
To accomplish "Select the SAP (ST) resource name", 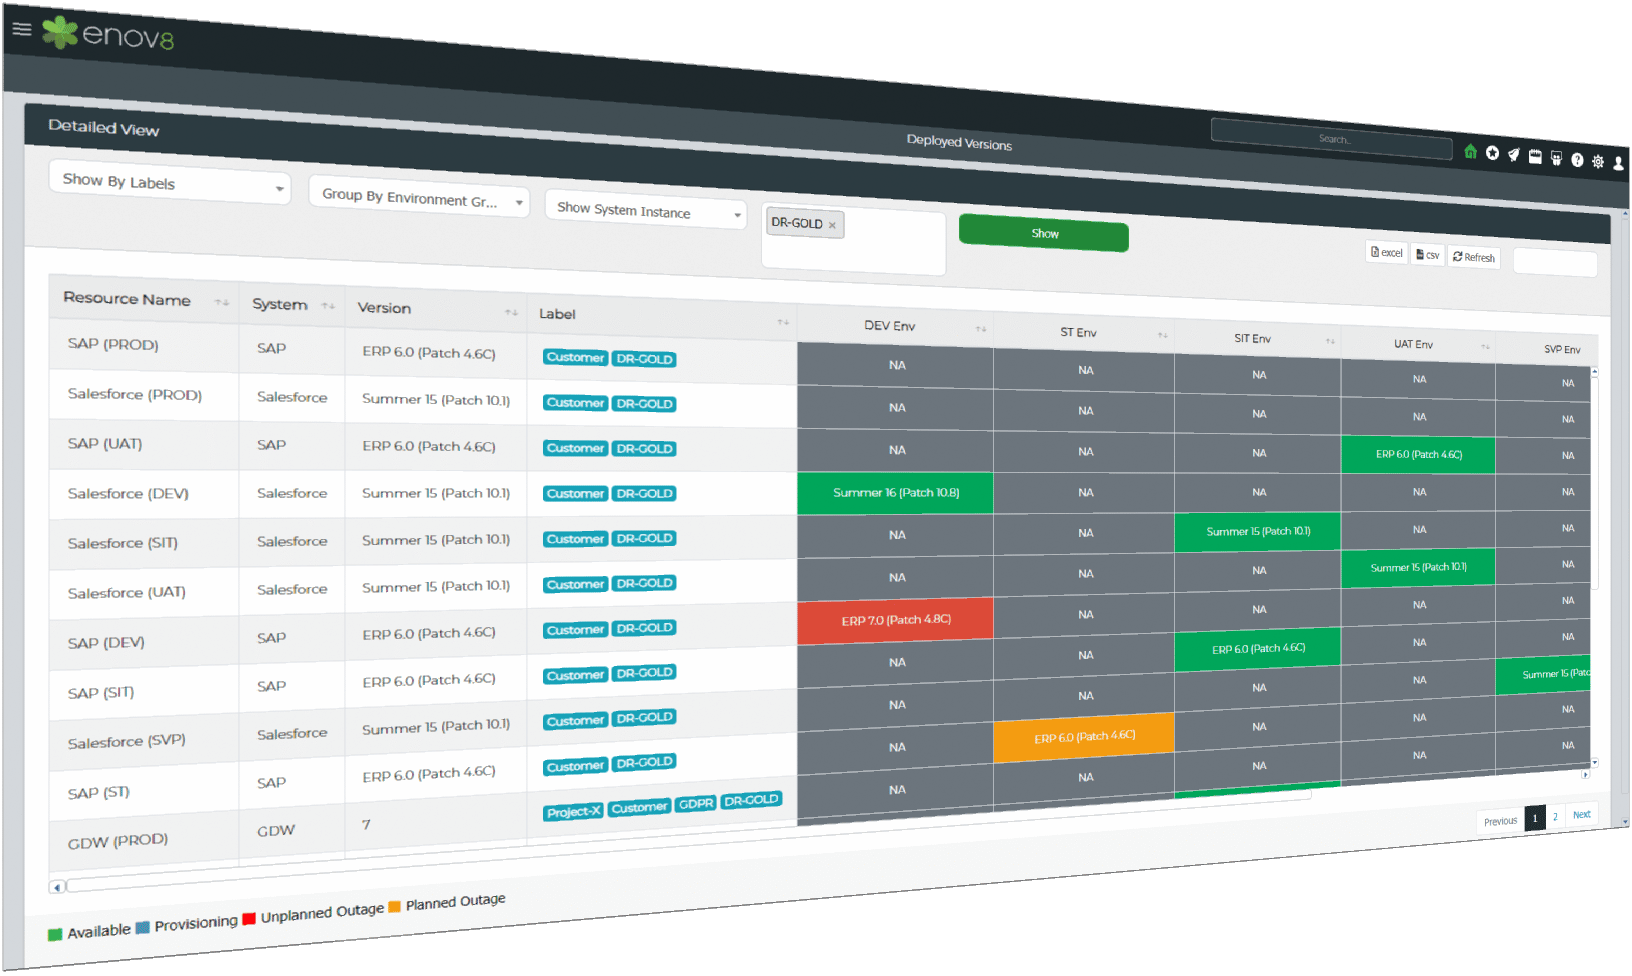I will click(x=99, y=793).
